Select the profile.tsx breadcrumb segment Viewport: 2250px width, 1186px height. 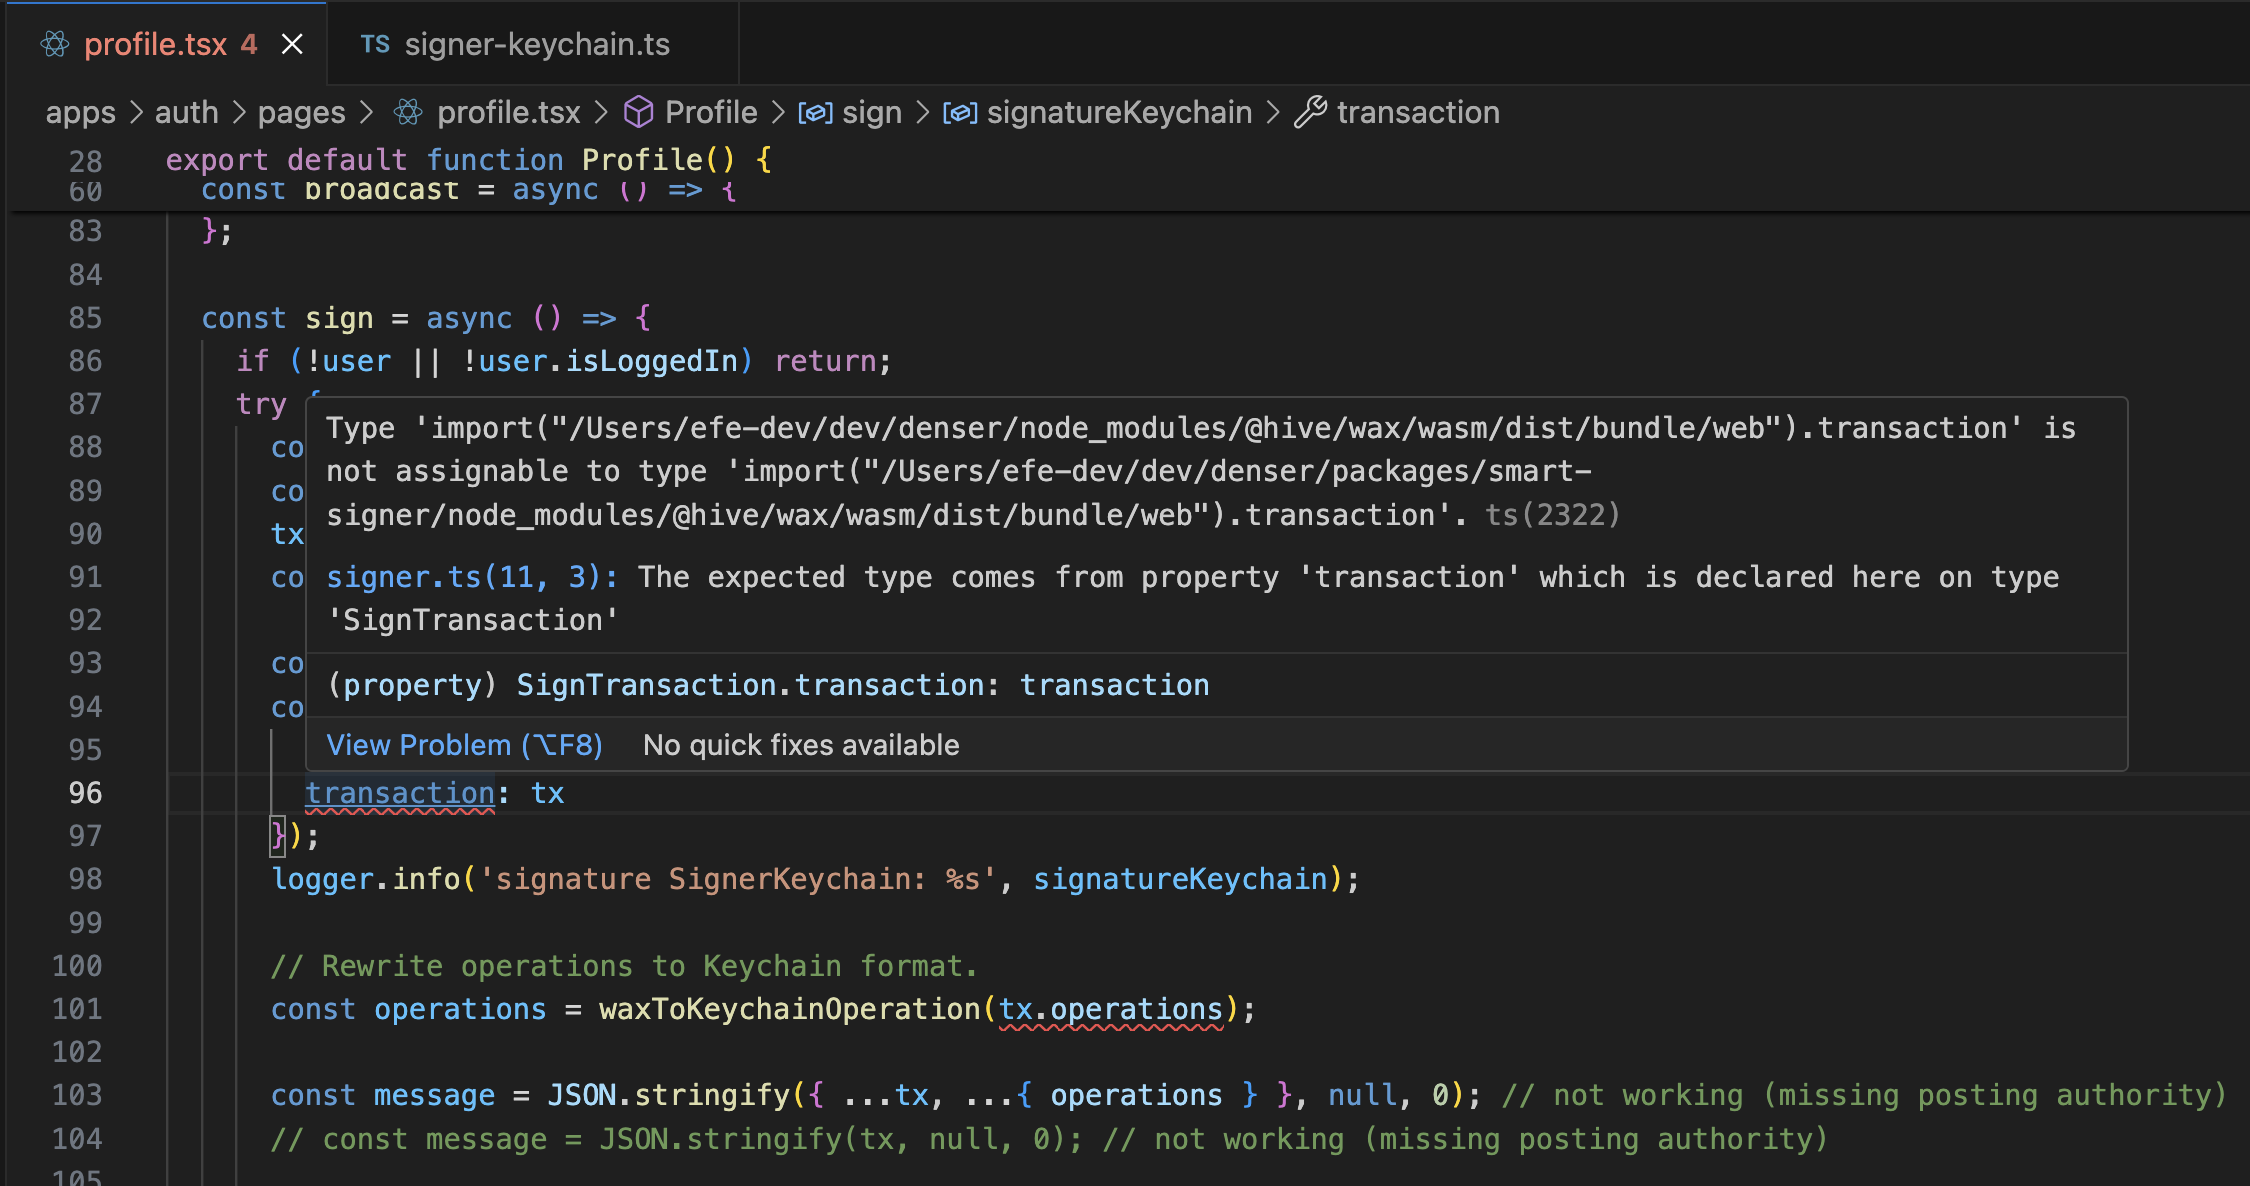click(509, 112)
